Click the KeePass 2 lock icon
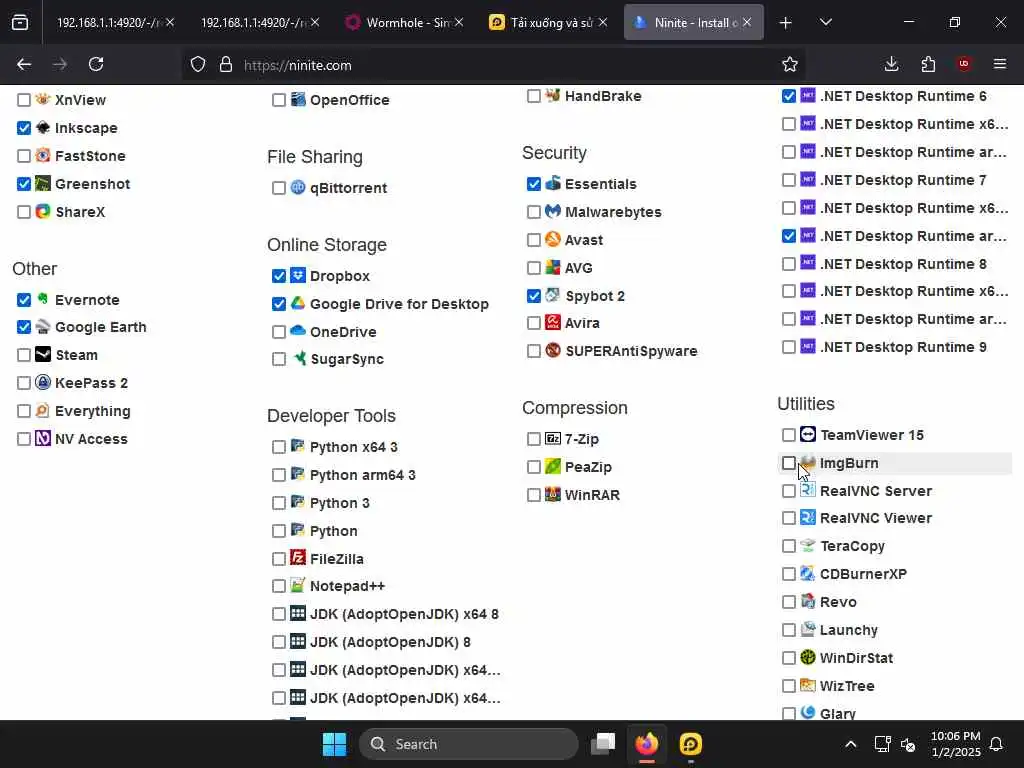This screenshot has height=768, width=1024. (43, 383)
